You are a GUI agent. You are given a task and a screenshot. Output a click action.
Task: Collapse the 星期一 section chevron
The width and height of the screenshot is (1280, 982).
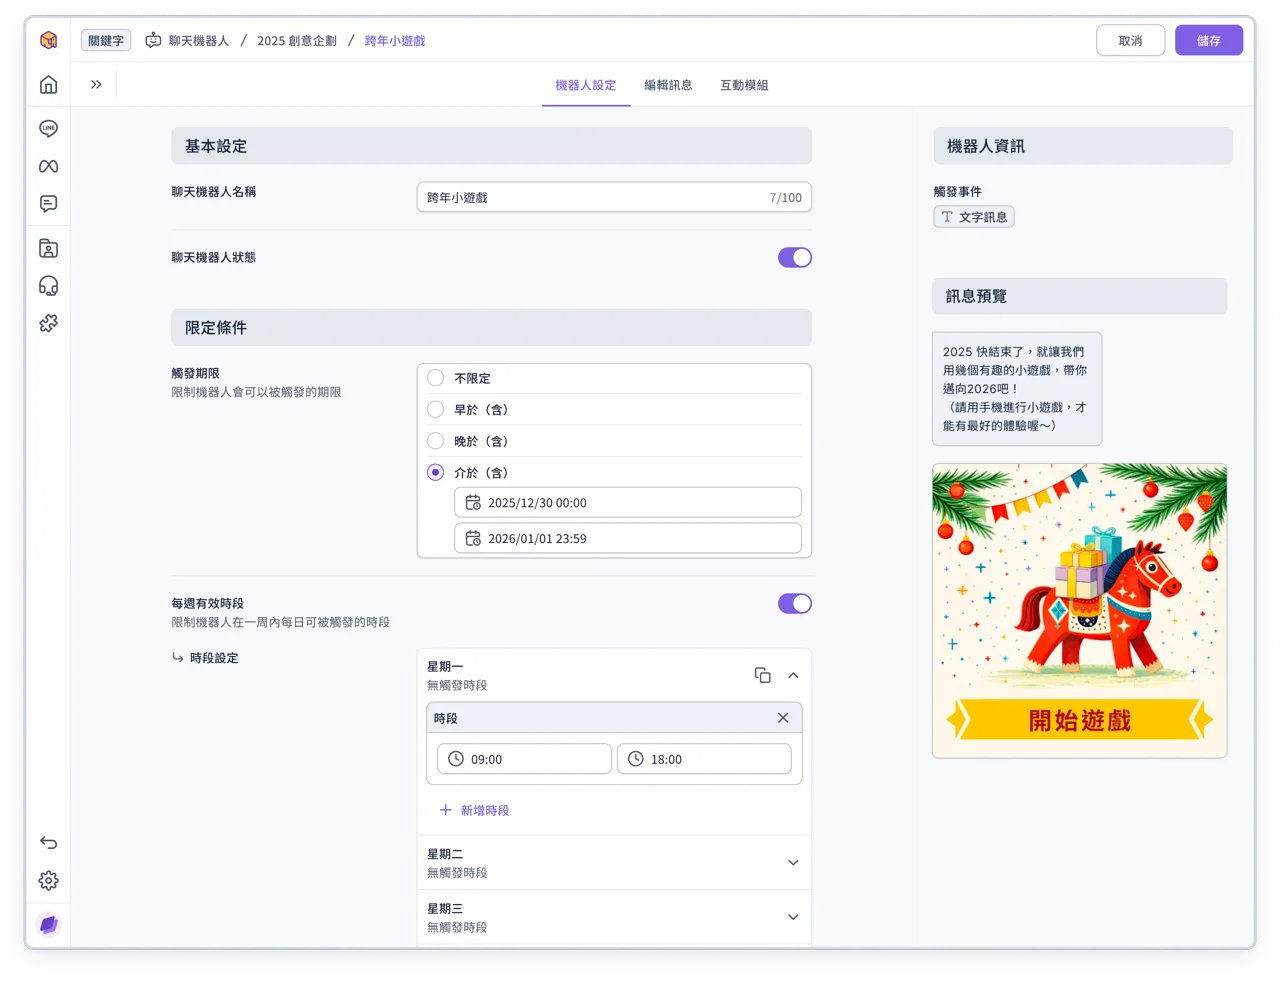[793, 675]
